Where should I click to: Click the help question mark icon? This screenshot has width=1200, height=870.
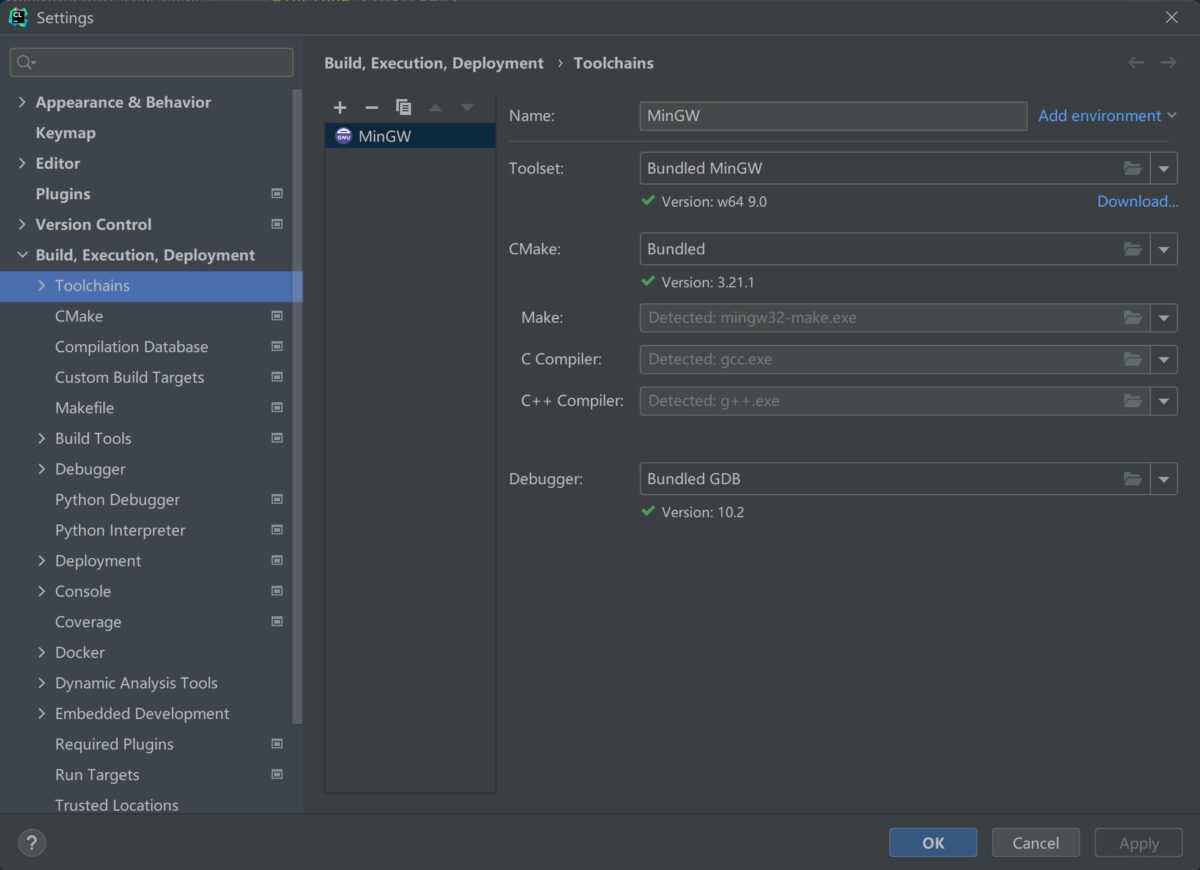32,843
